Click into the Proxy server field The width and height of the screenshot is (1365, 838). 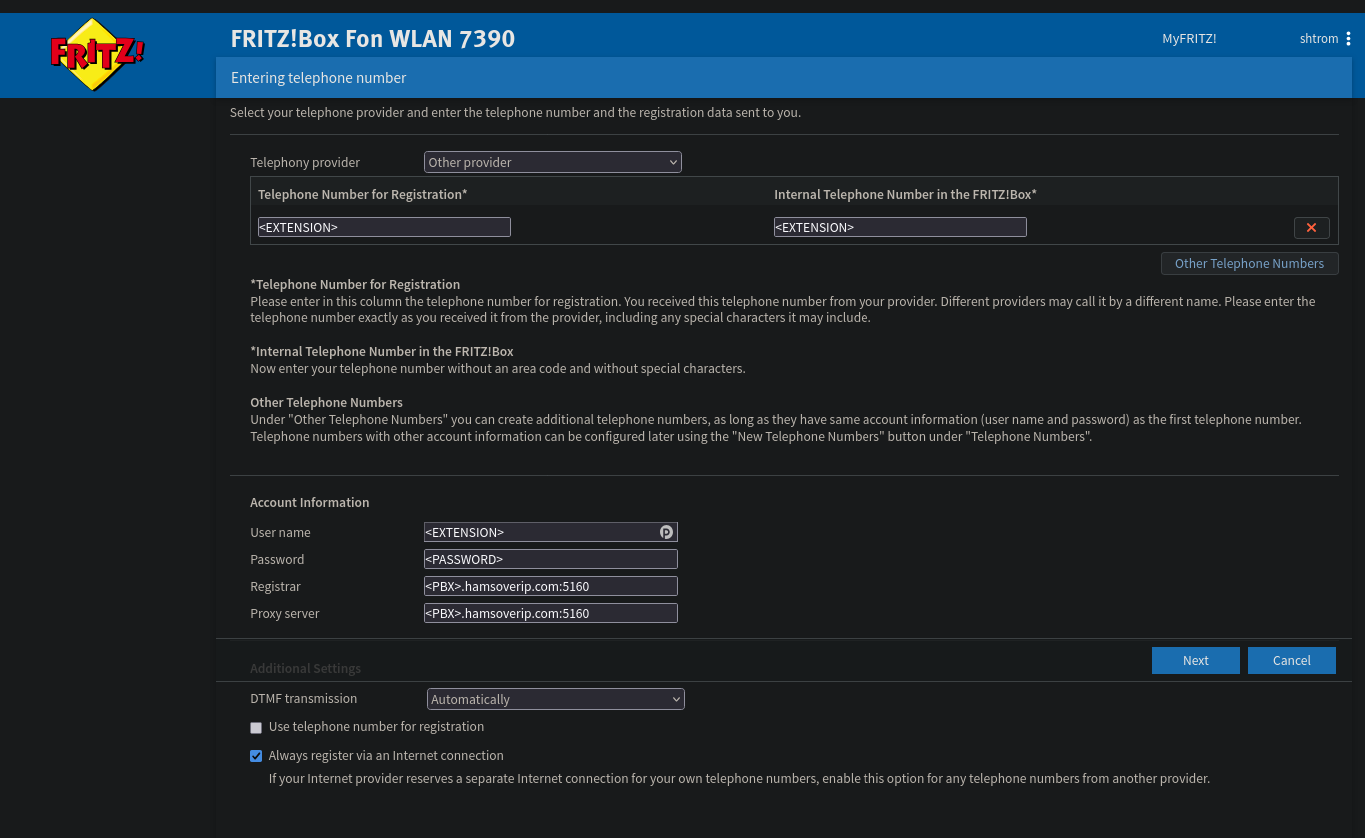(x=551, y=613)
